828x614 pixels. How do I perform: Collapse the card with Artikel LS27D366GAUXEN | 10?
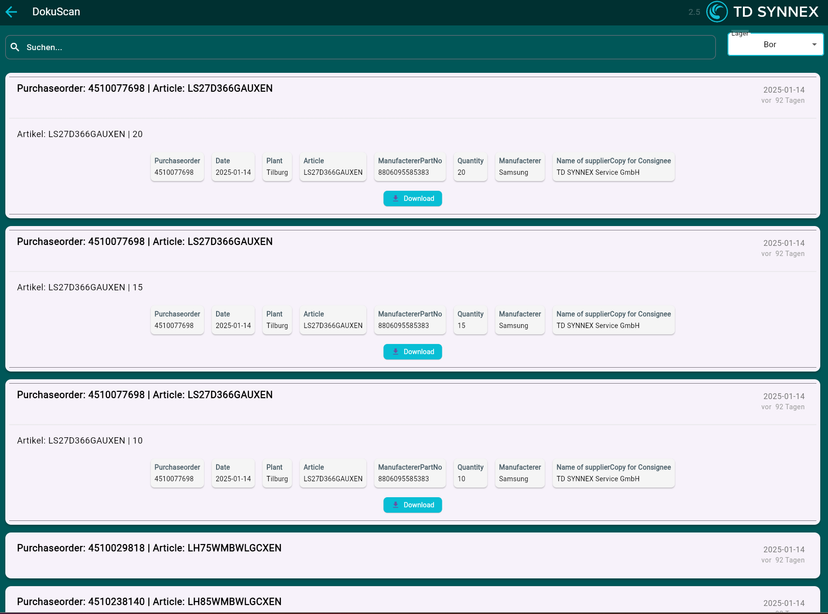tap(412, 401)
